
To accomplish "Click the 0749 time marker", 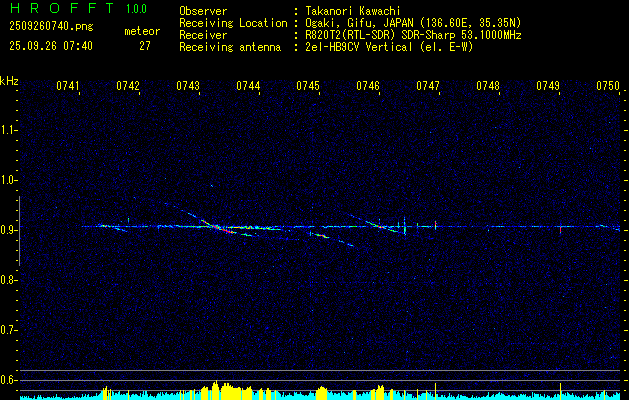I will click(x=548, y=86).
